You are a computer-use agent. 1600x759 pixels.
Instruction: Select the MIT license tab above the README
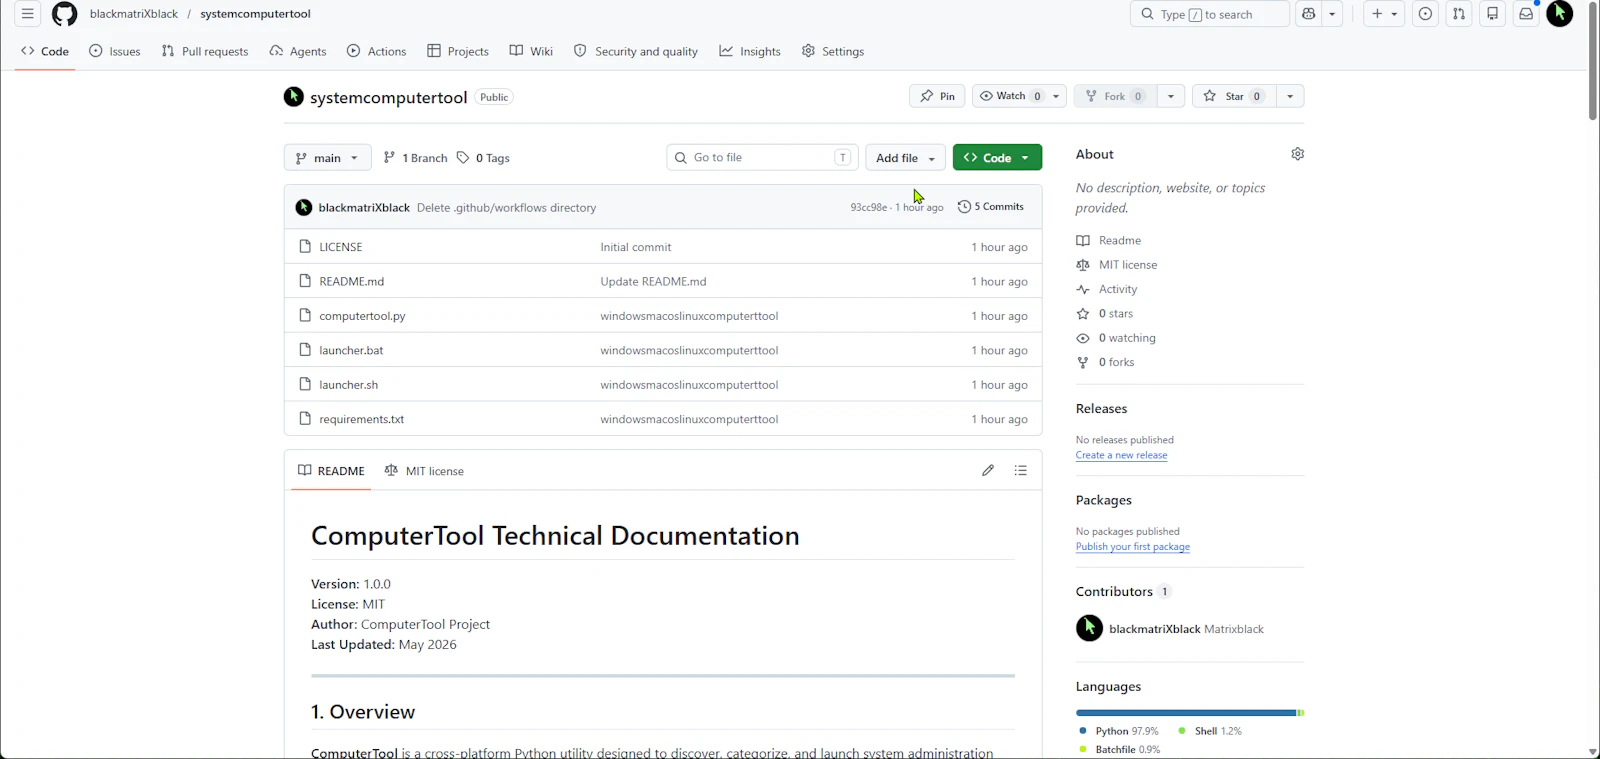point(425,471)
